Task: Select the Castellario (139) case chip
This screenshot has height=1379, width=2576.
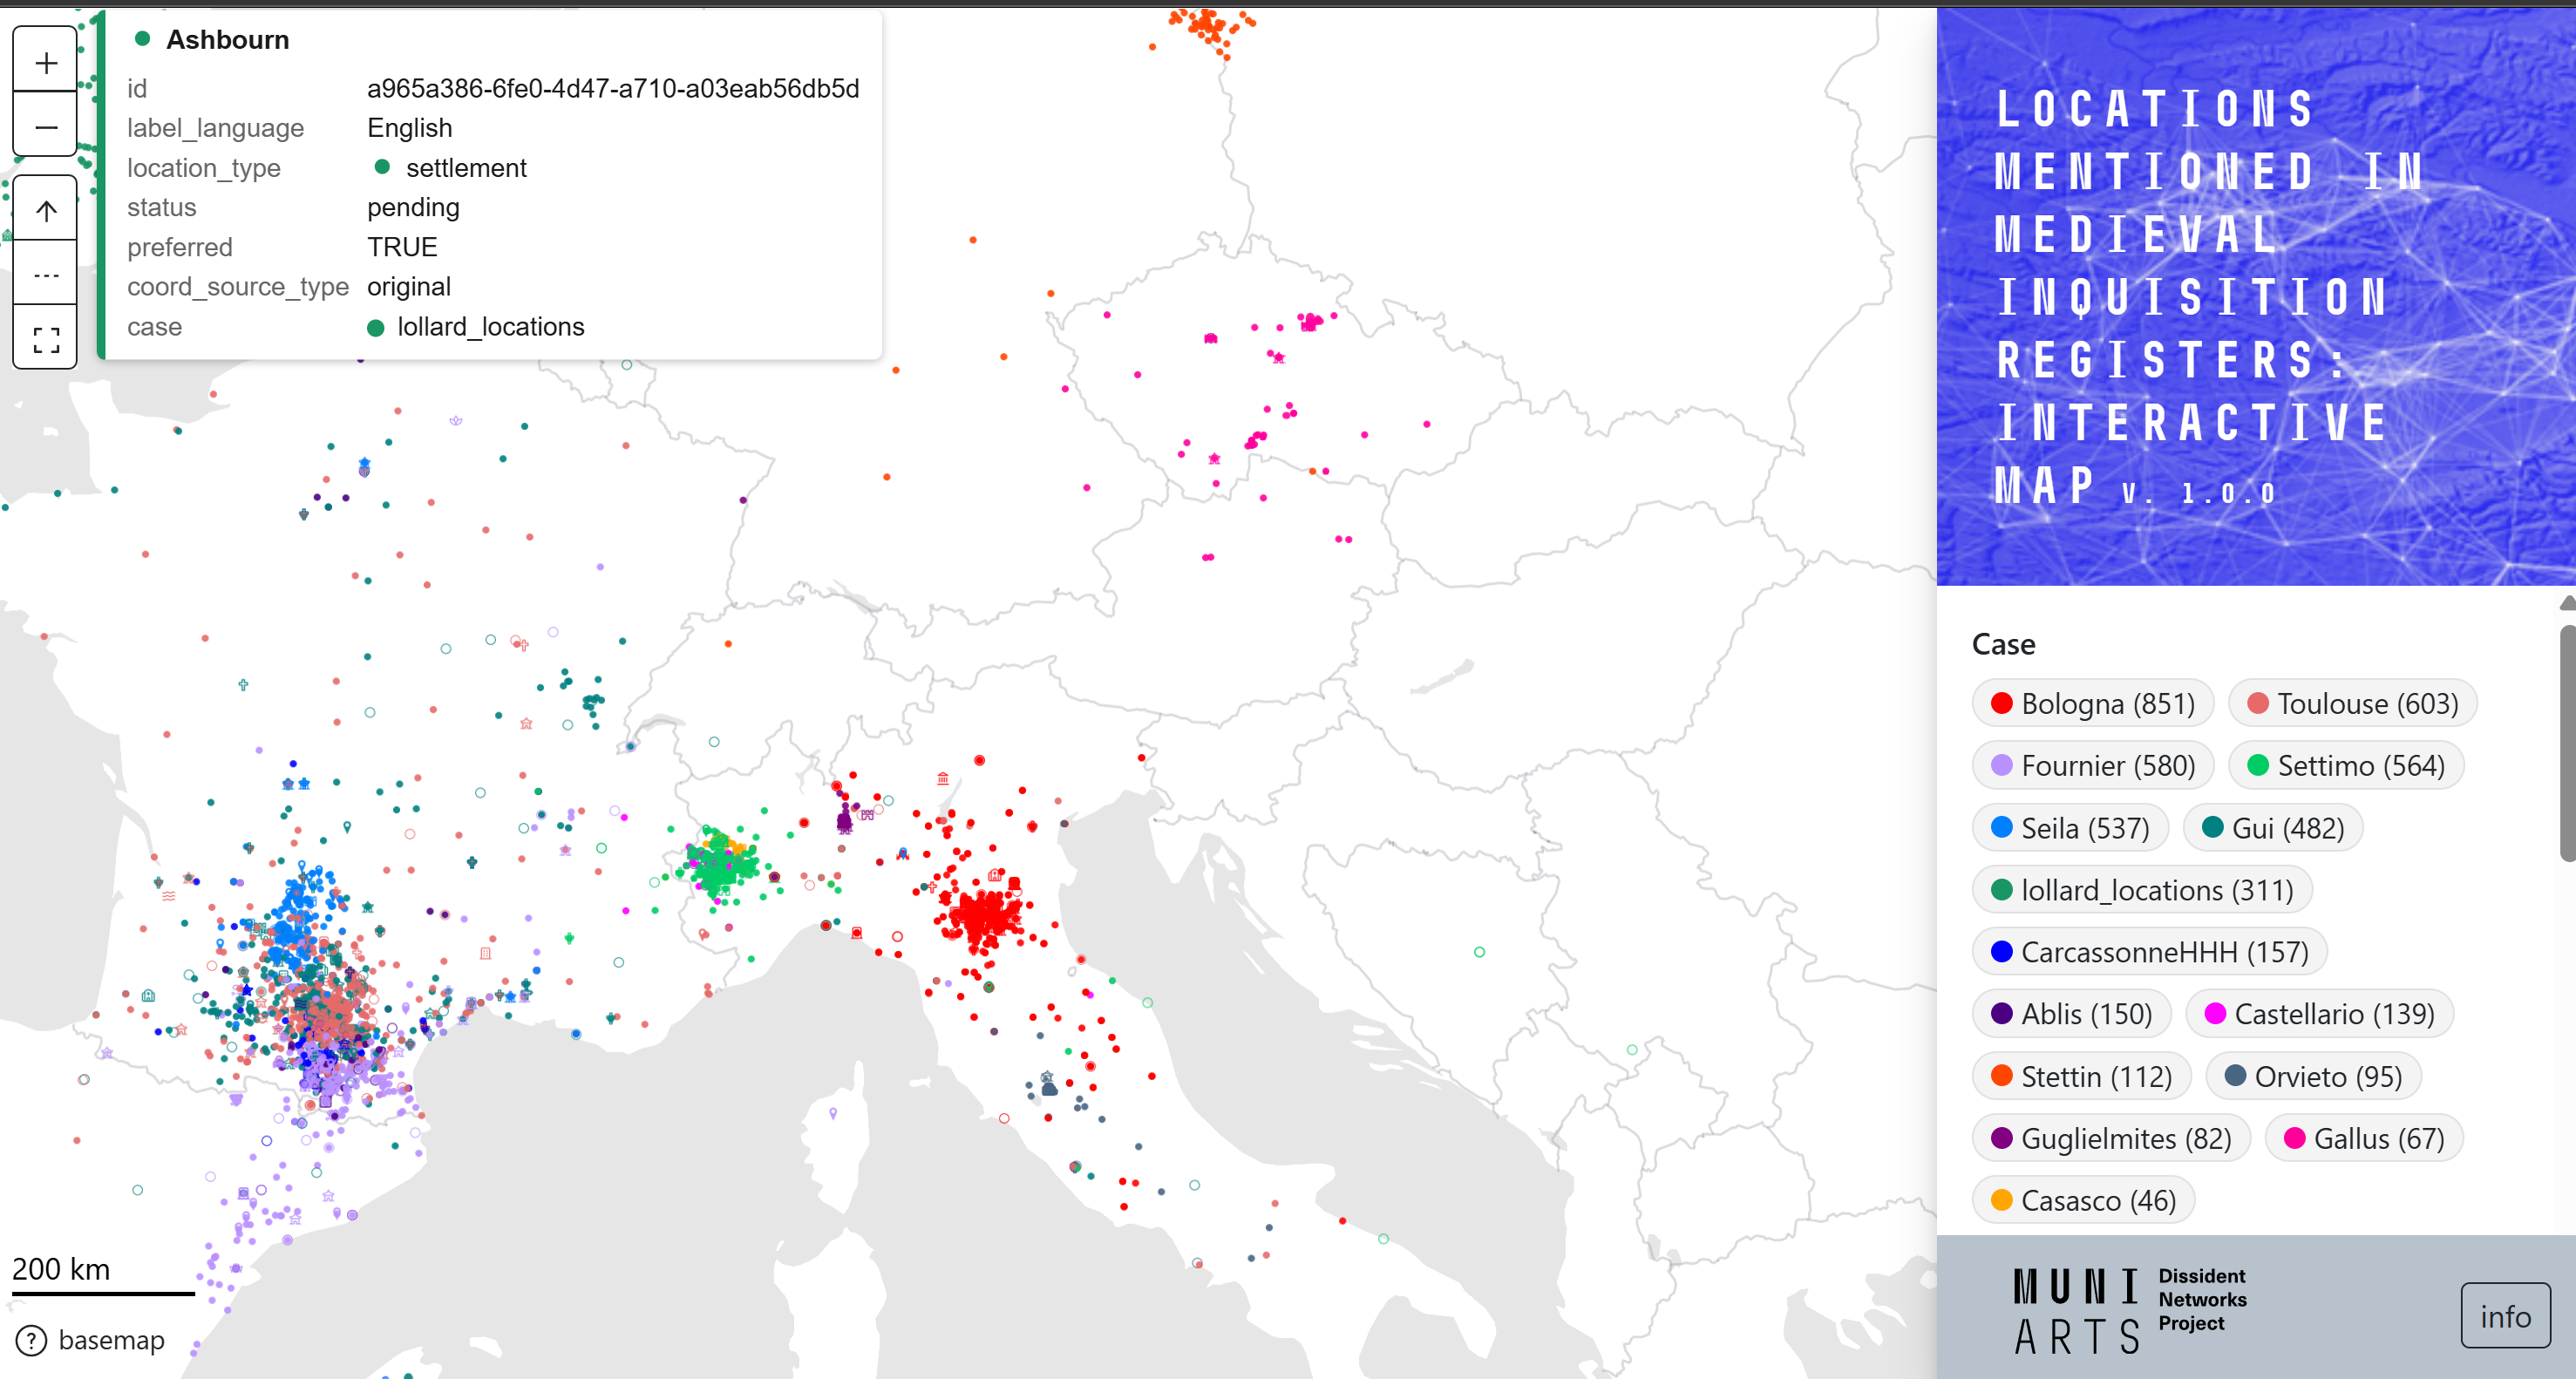Action: 2319,1014
